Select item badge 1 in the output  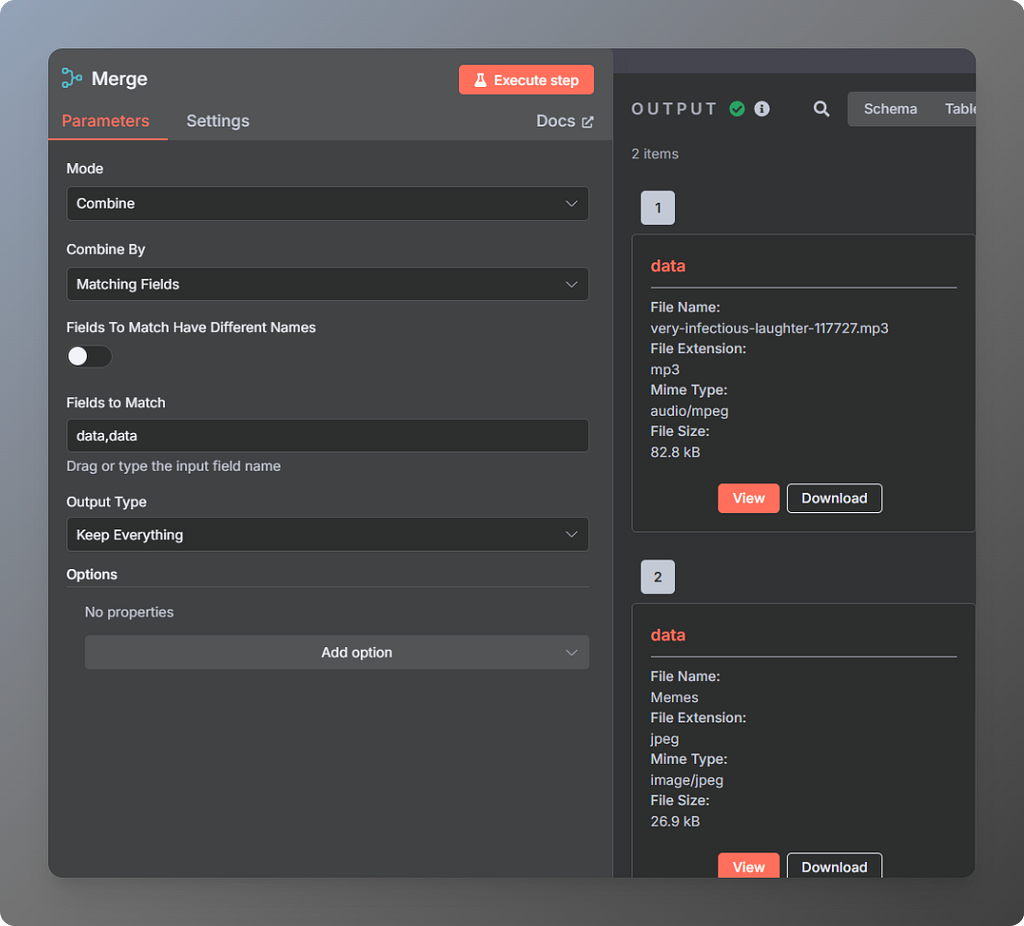pyautogui.click(x=657, y=207)
